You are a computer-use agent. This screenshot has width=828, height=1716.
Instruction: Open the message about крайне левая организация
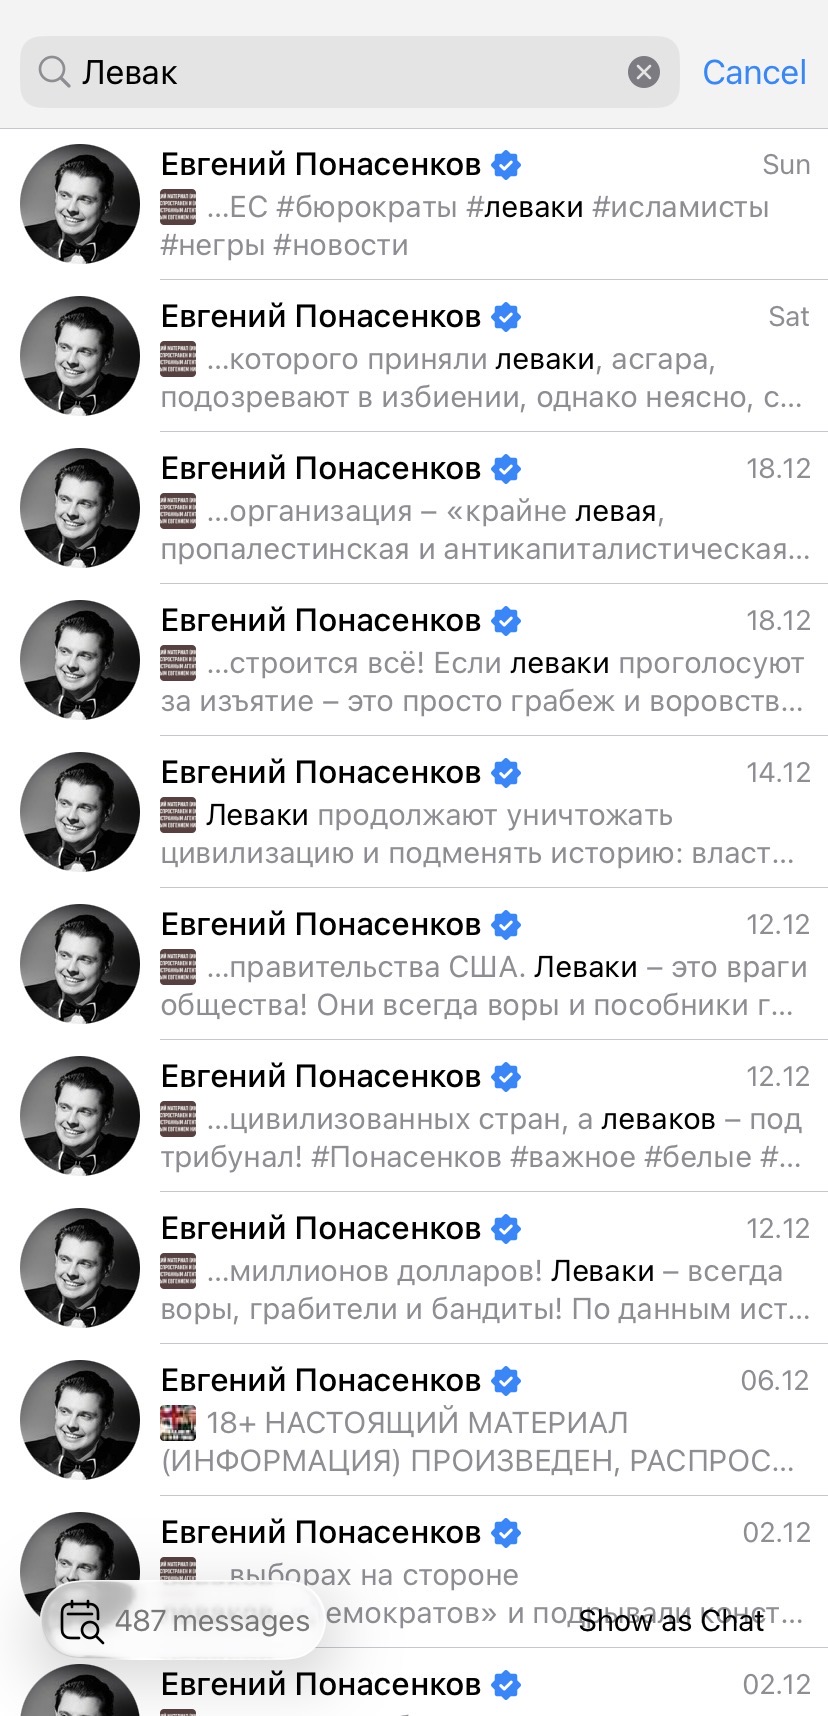coord(414,508)
